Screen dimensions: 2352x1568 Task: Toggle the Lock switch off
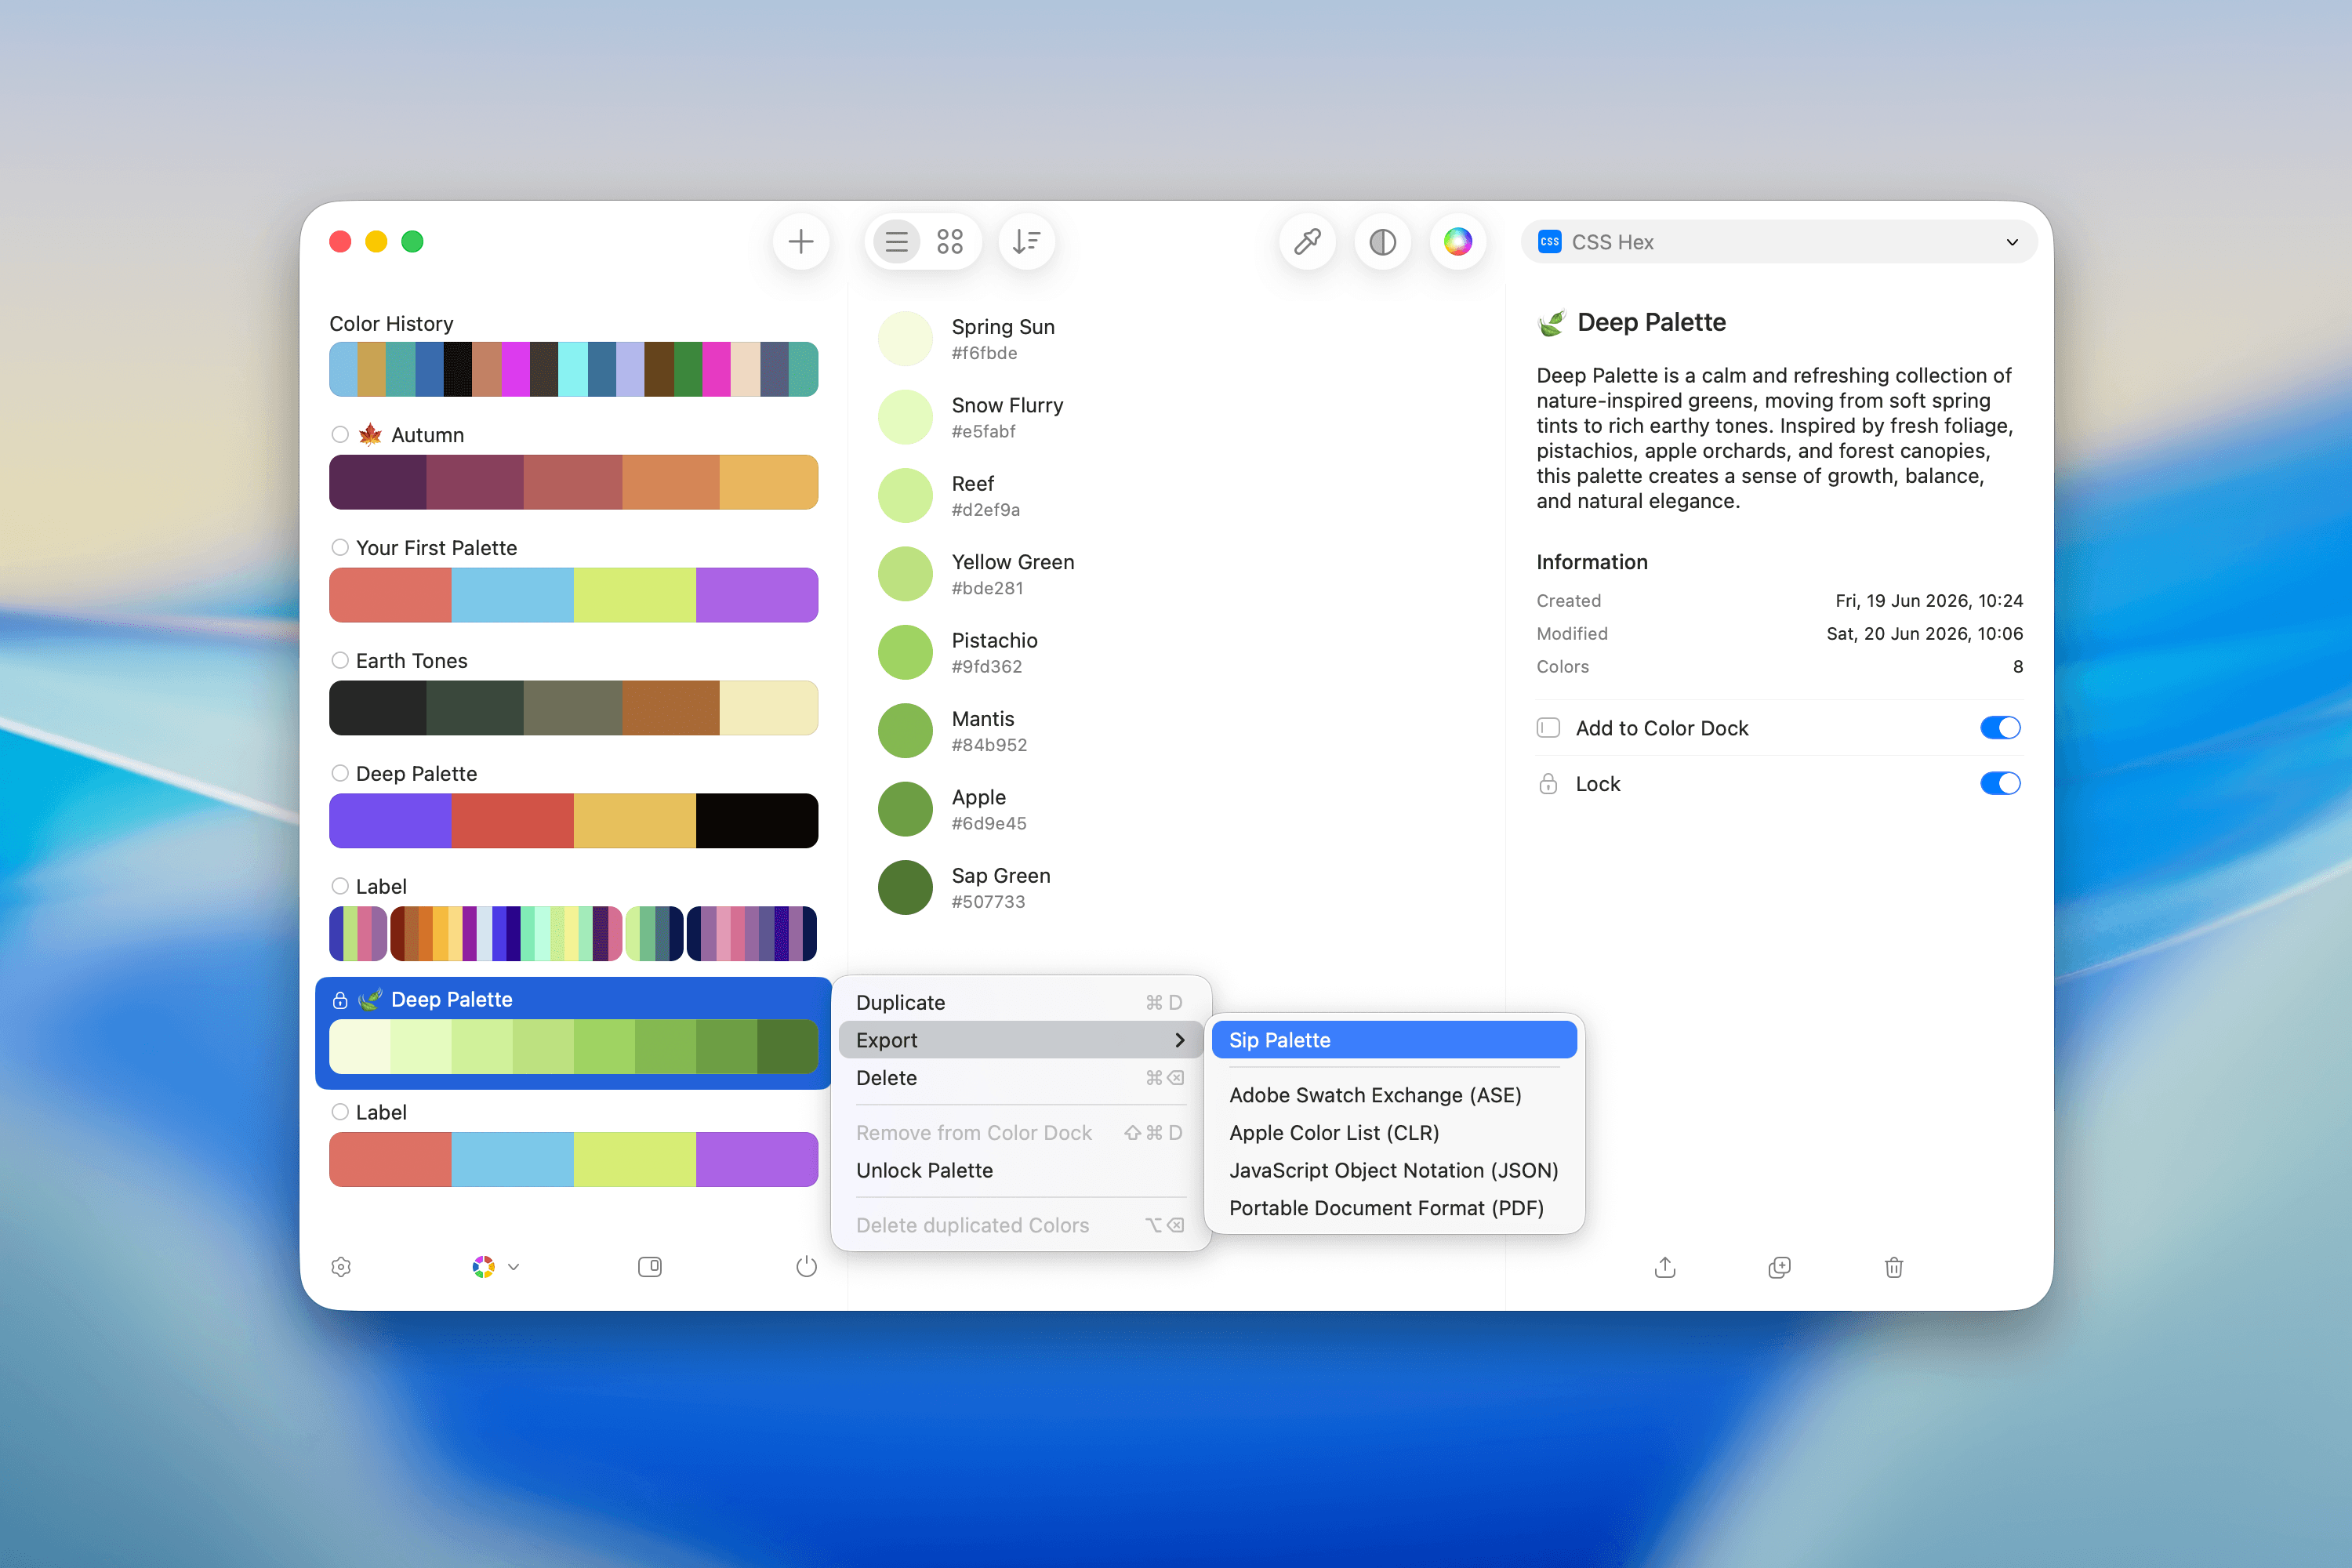[2000, 784]
